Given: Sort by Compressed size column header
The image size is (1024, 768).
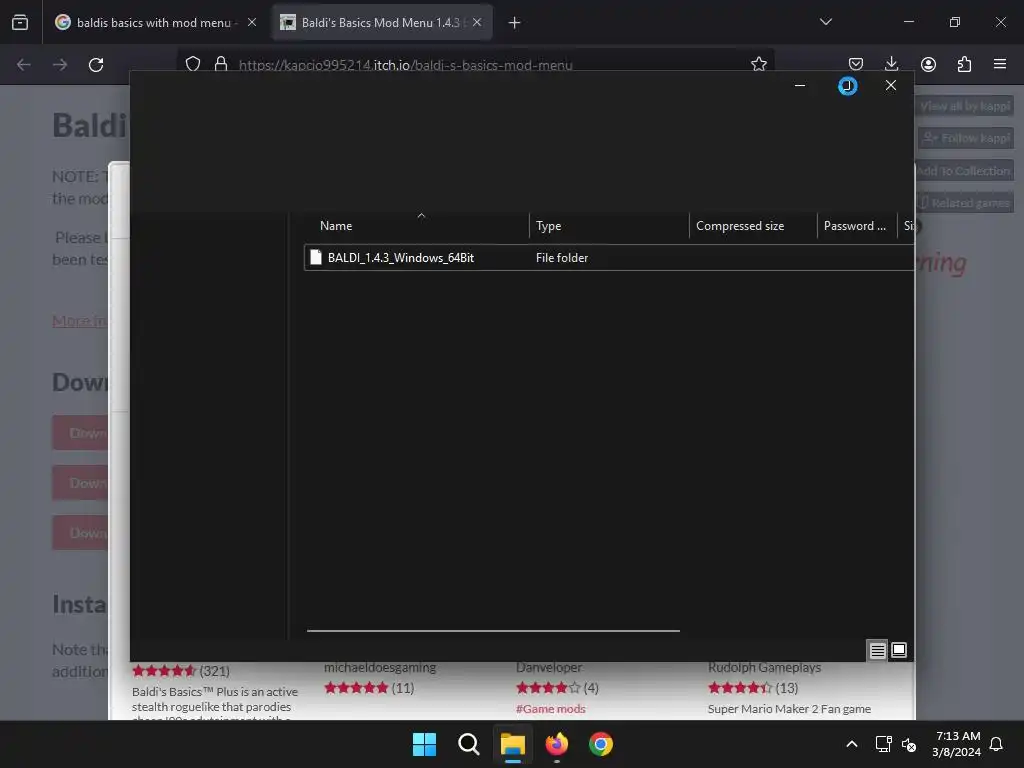Looking at the screenshot, I should click(739, 225).
